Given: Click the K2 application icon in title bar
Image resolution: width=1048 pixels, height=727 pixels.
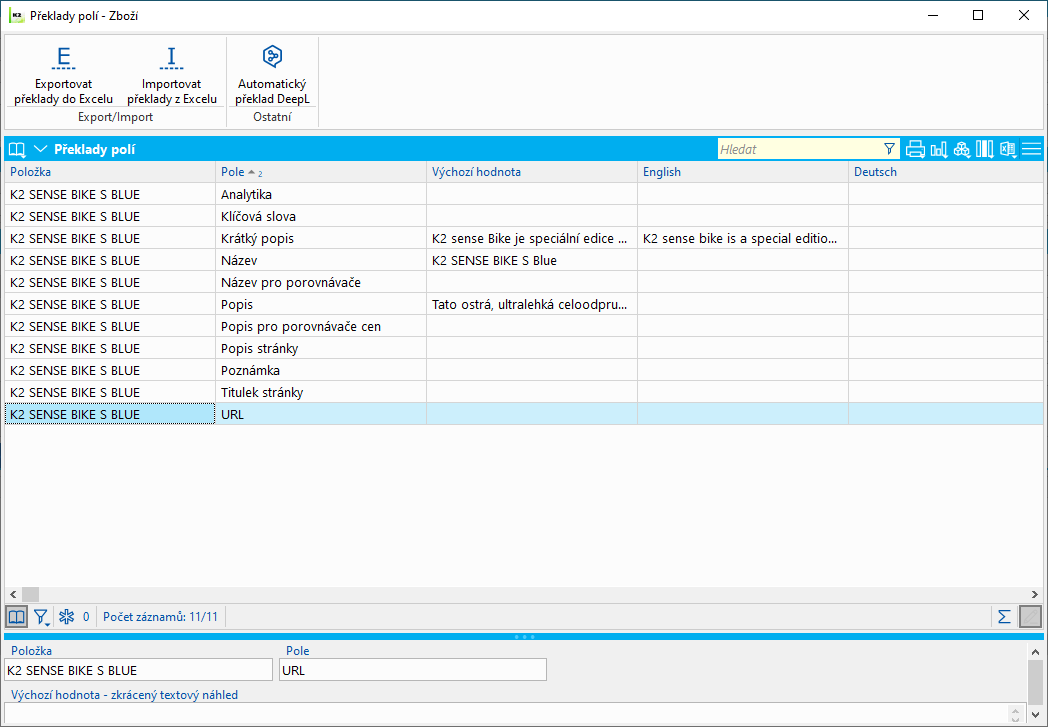Looking at the screenshot, I should coord(16,15).
